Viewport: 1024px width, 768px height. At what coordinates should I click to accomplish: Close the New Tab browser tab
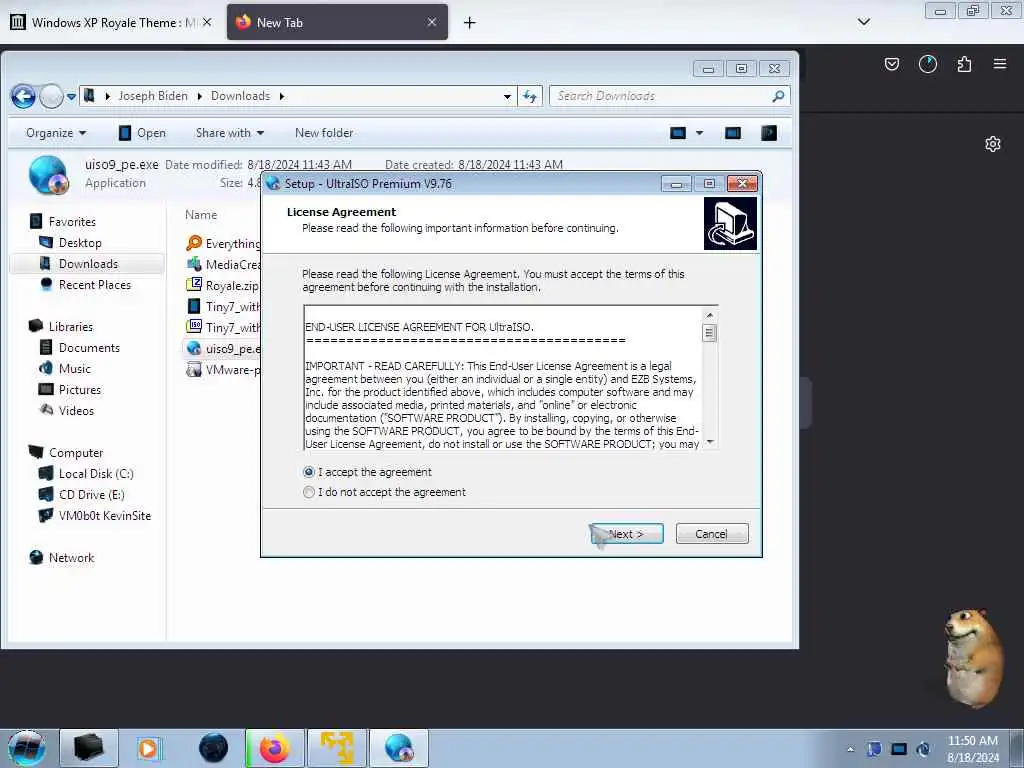(x=432, y=22)
